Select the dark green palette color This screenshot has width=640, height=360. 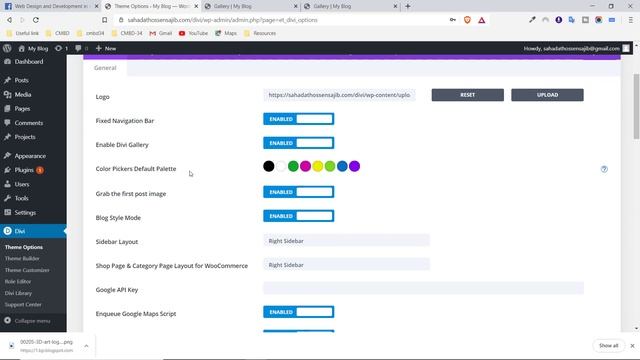point(293,166)
